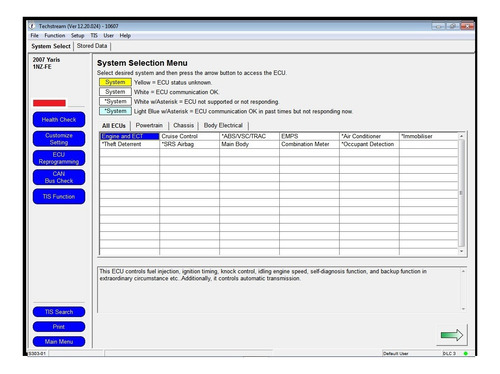Click the Print button

tap(59, 327)
